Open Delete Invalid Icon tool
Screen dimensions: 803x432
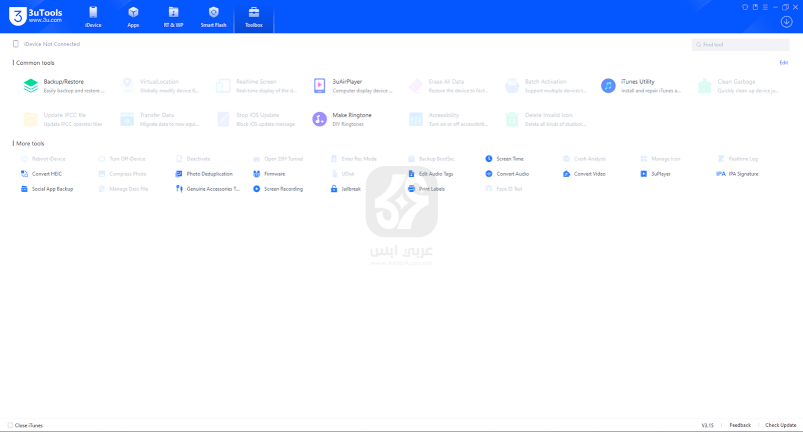coord(545,119)
